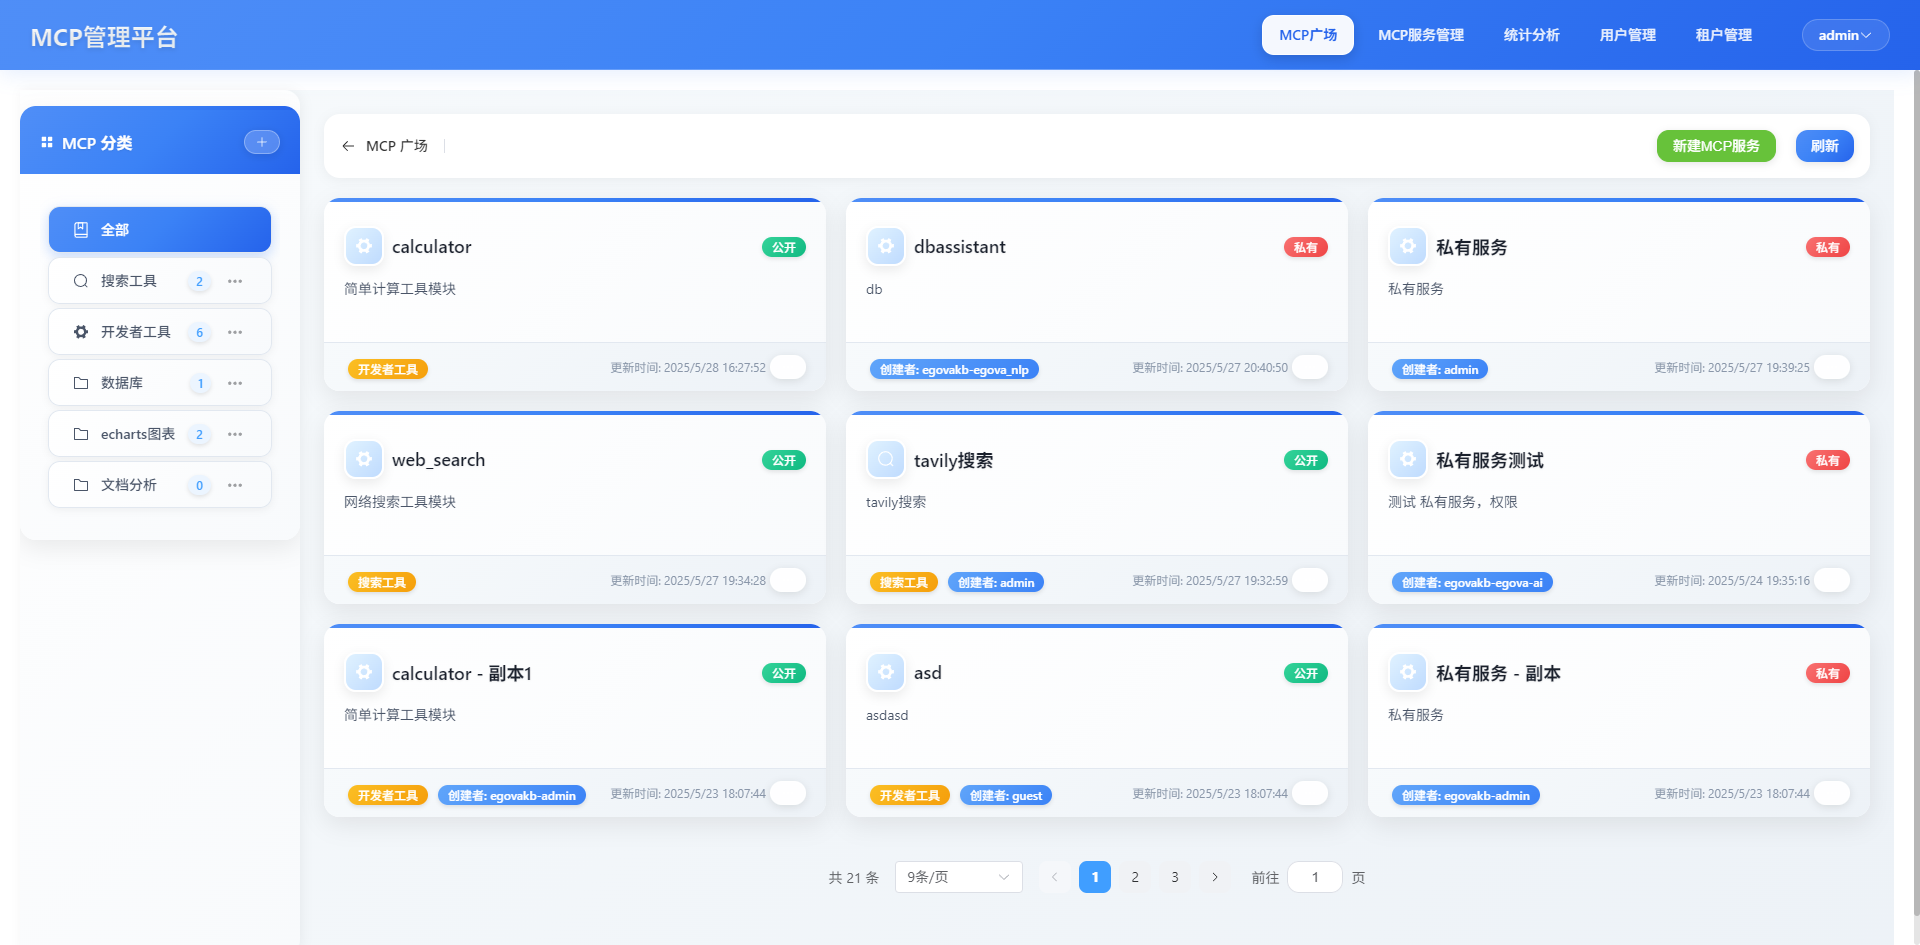Open the more options menu for echarts图表
This screenshot has width=1920, height=945.
pyautogui.click(x=235, y=434)
